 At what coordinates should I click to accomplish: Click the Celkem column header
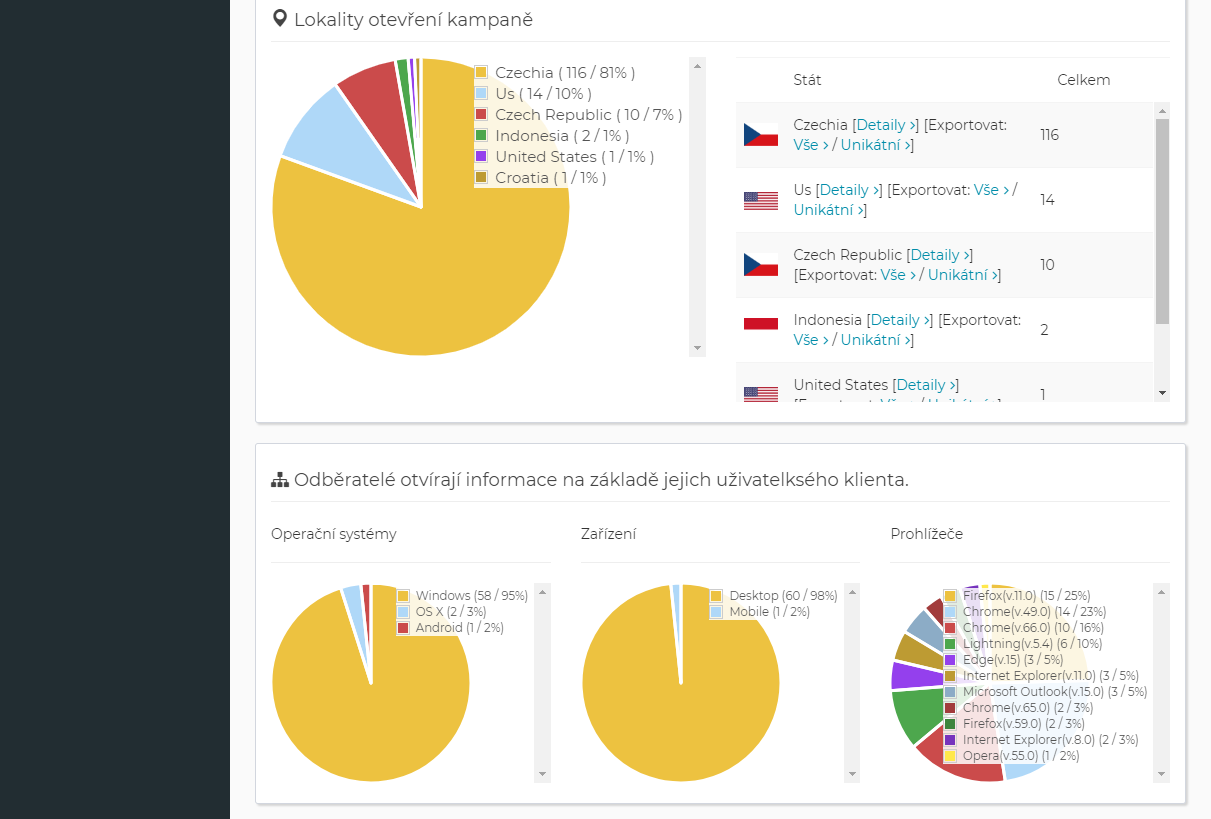click(x=1083, y=80)
